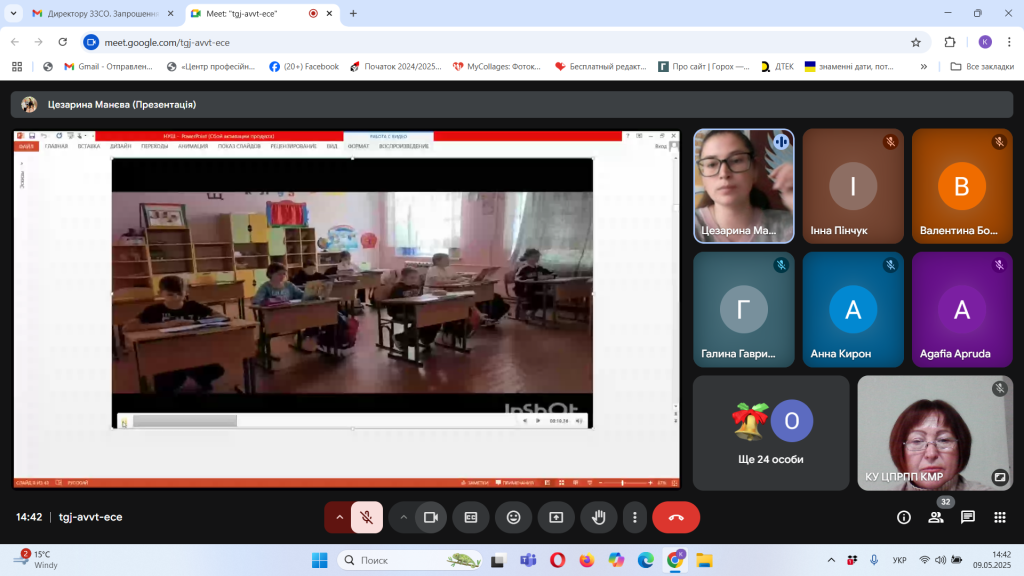This screenshot has height=576, width=1024.
Task: Launch Firefox from the taskbar
Action: [x=586, y=560]
